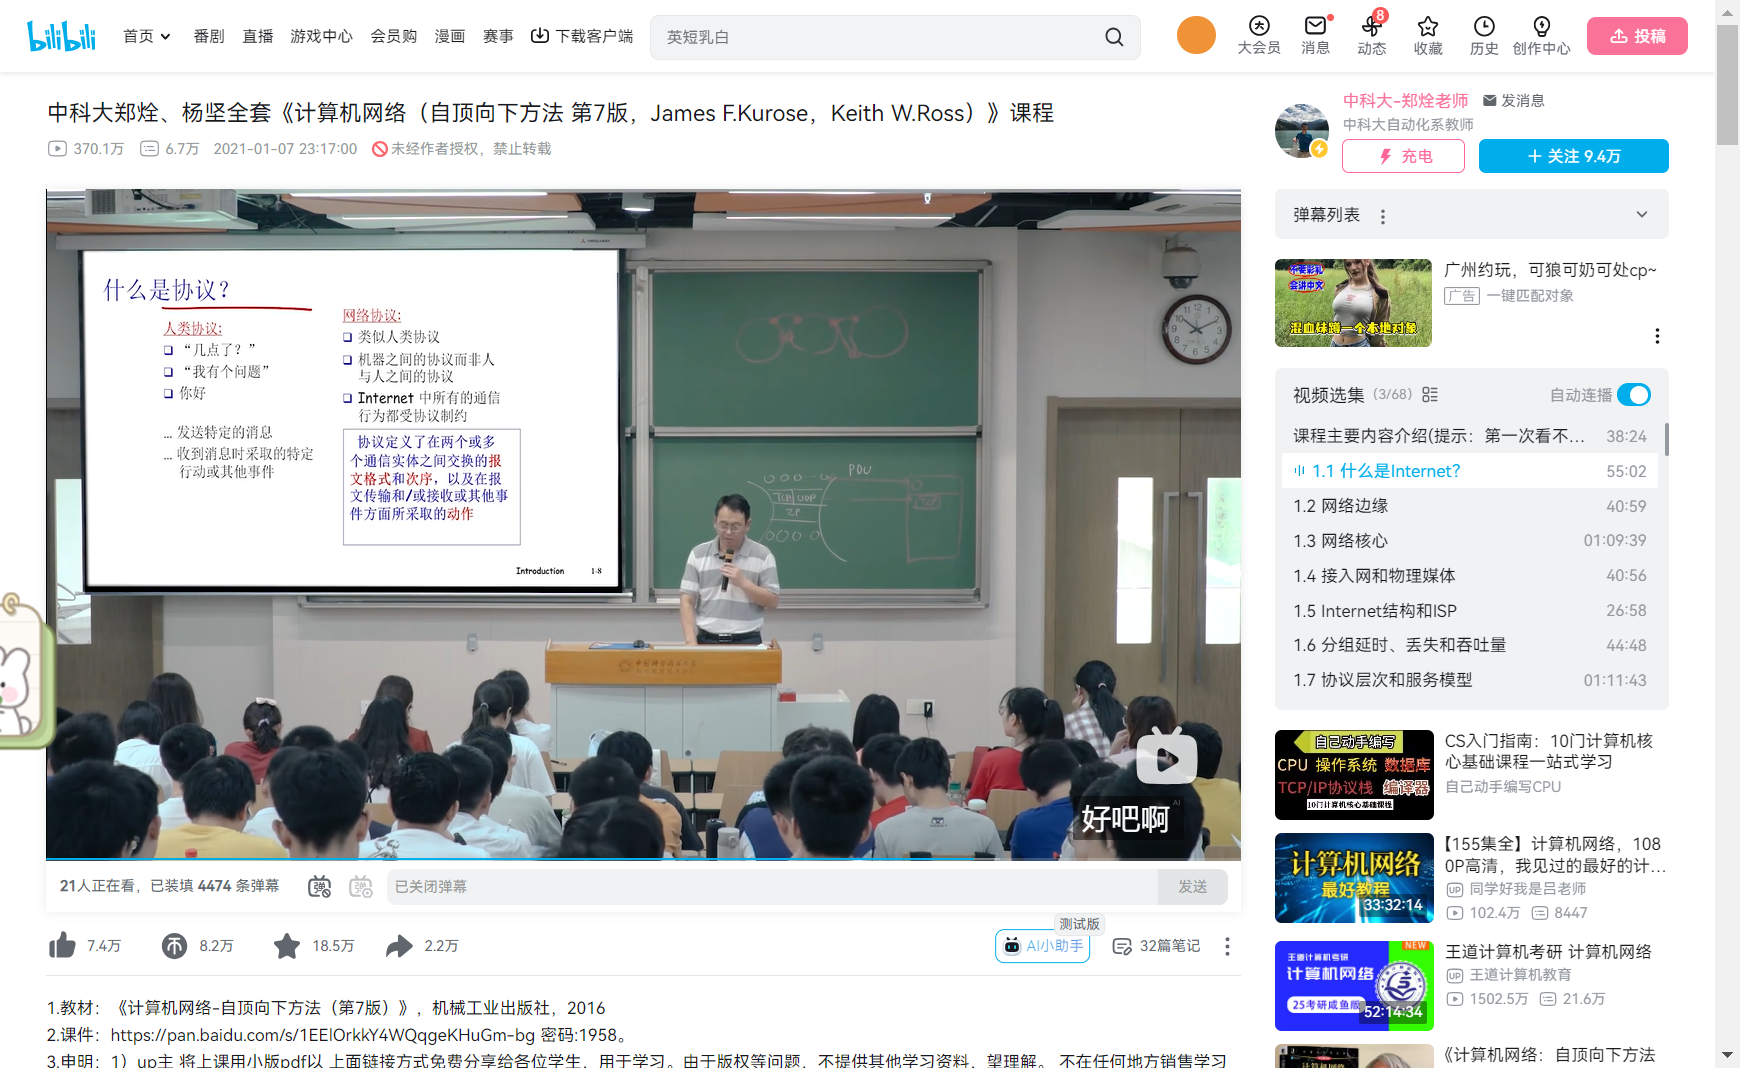Select 直播 in the top menu
This screenshot has width=1740, height=1068.
point(257,35)
